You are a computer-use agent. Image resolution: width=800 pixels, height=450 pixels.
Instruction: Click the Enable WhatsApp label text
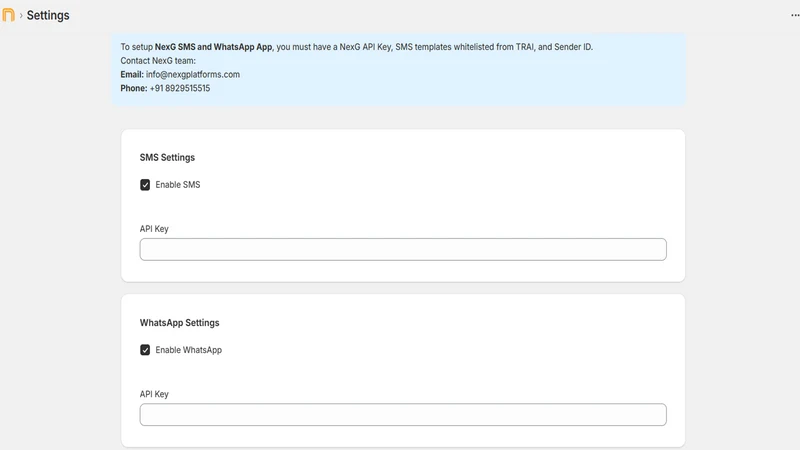click(188, 350)
